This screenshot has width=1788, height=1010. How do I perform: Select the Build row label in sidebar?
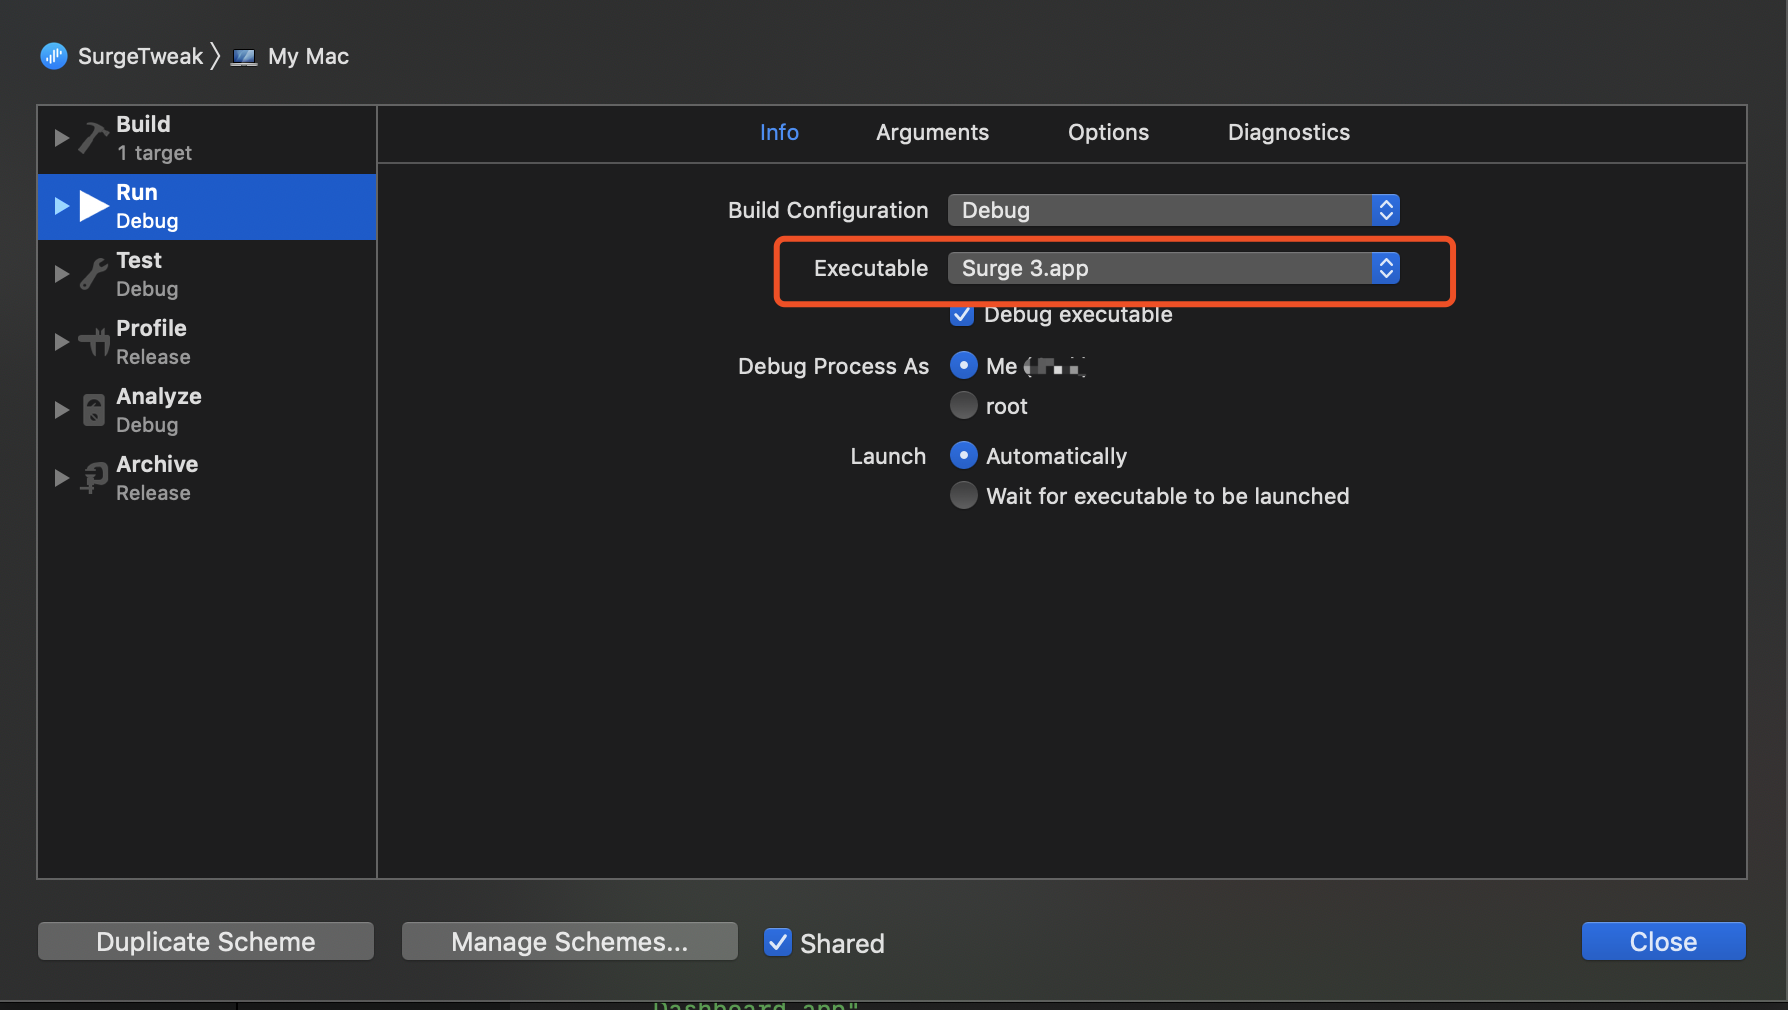pos(143,124)
